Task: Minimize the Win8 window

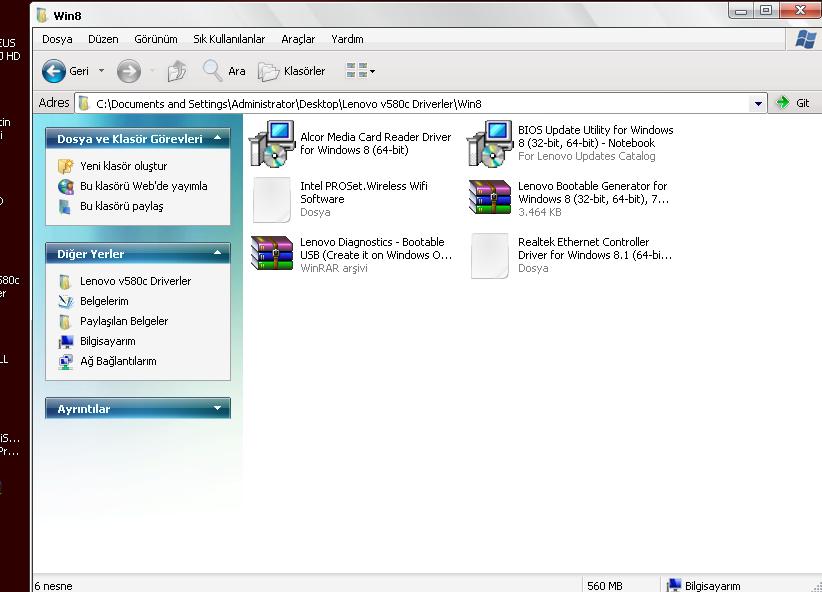Action: pyautogui.click(x=741, y=11)
